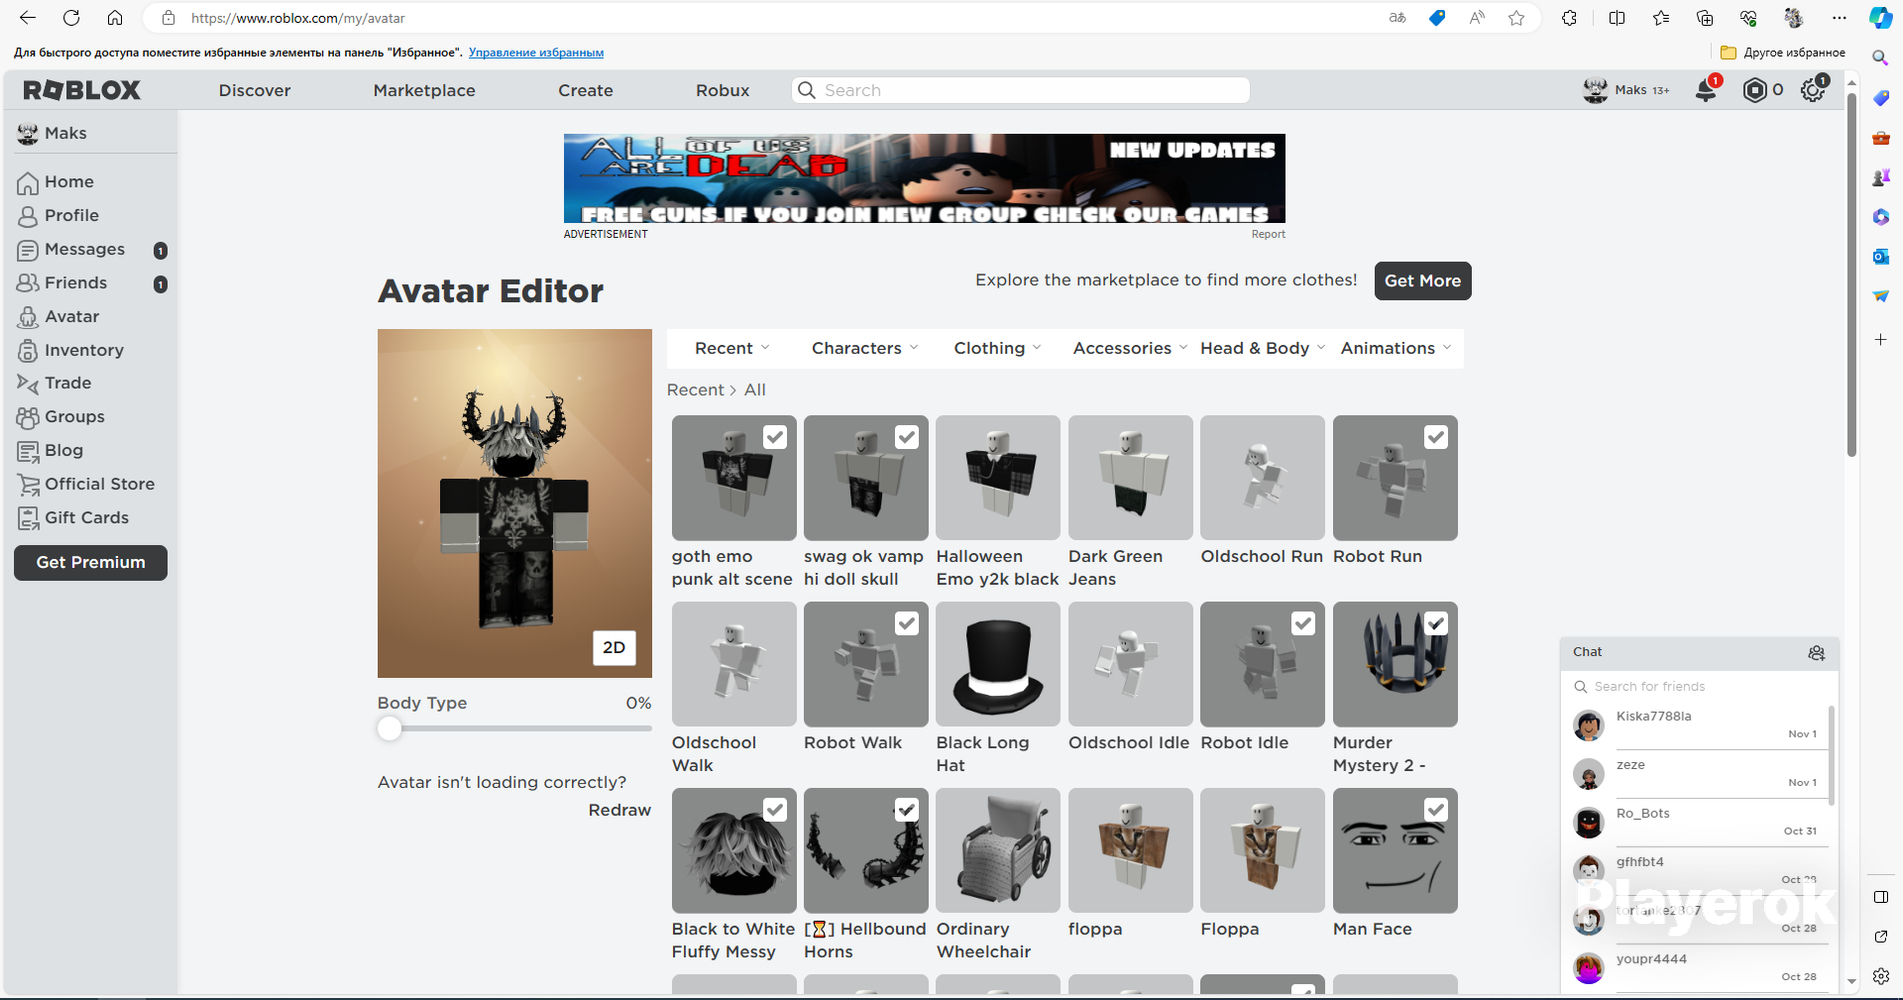
Task: Open the Groups sidebar icon
Action: [x=28, y=417]
